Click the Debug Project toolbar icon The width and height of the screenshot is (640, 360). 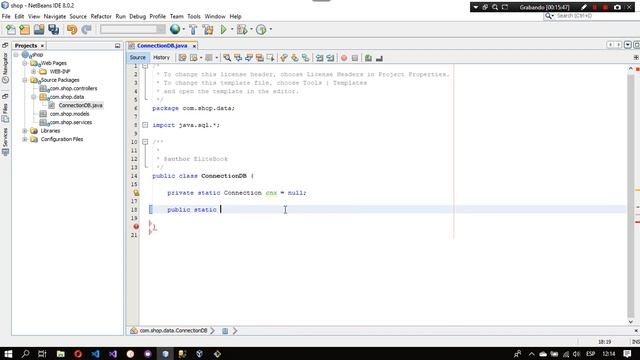(x=242, y=29)
